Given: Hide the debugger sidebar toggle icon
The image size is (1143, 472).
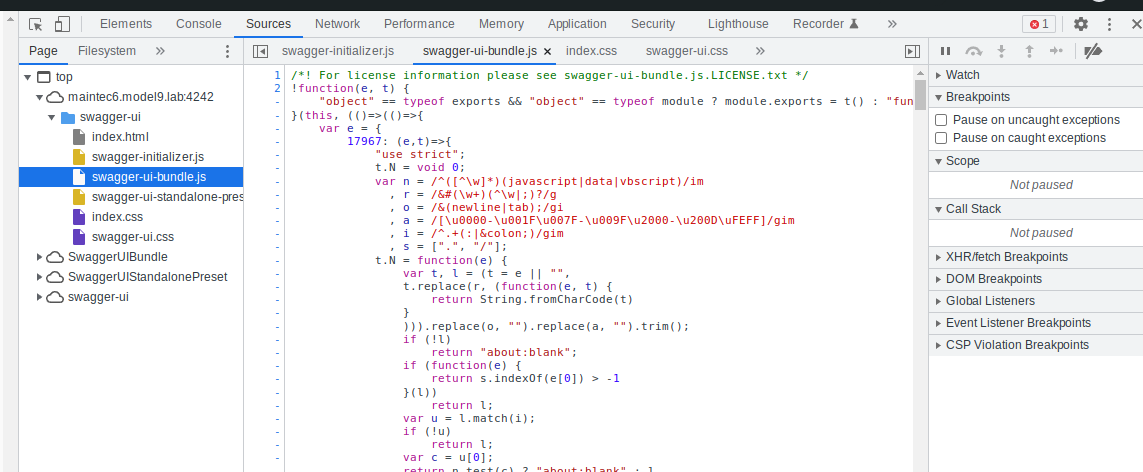Looking at the screenshot, I should (912, 51).
